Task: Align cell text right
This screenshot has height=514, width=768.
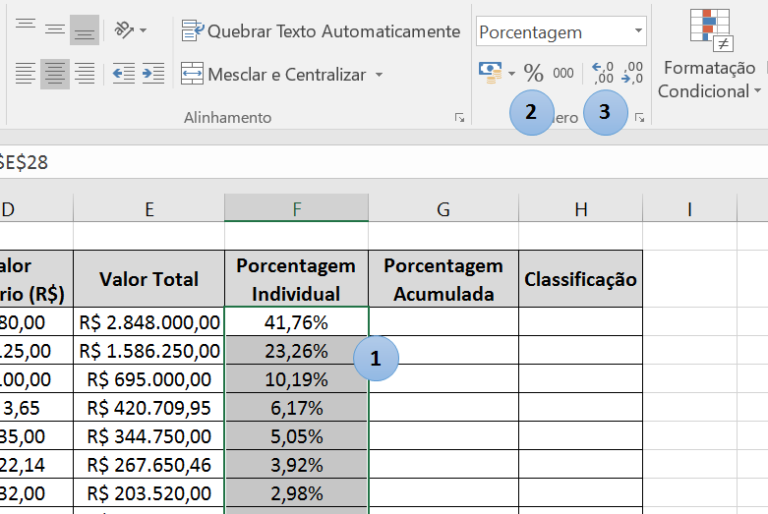Action: click(84, 74)
